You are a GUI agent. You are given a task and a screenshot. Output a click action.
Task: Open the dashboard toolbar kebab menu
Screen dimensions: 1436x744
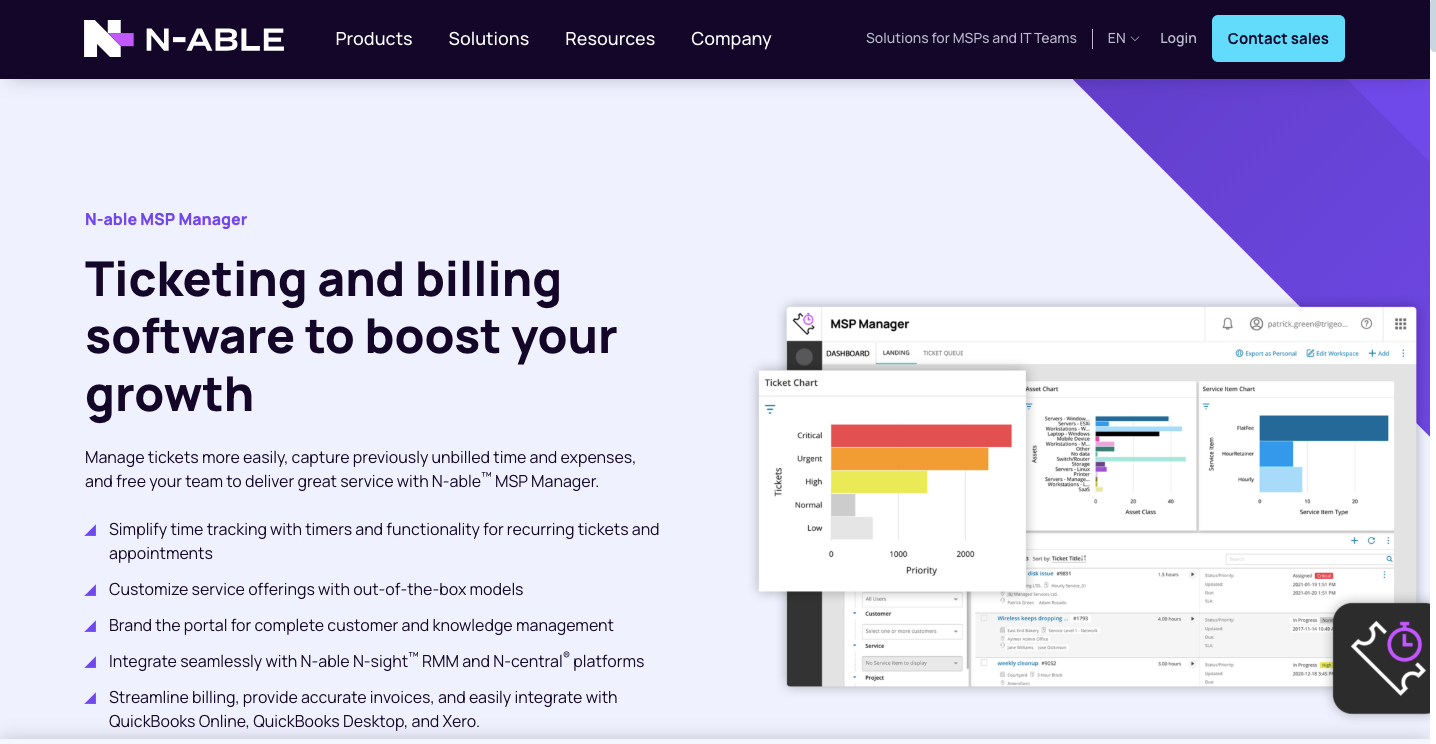tap(1403, 353)
